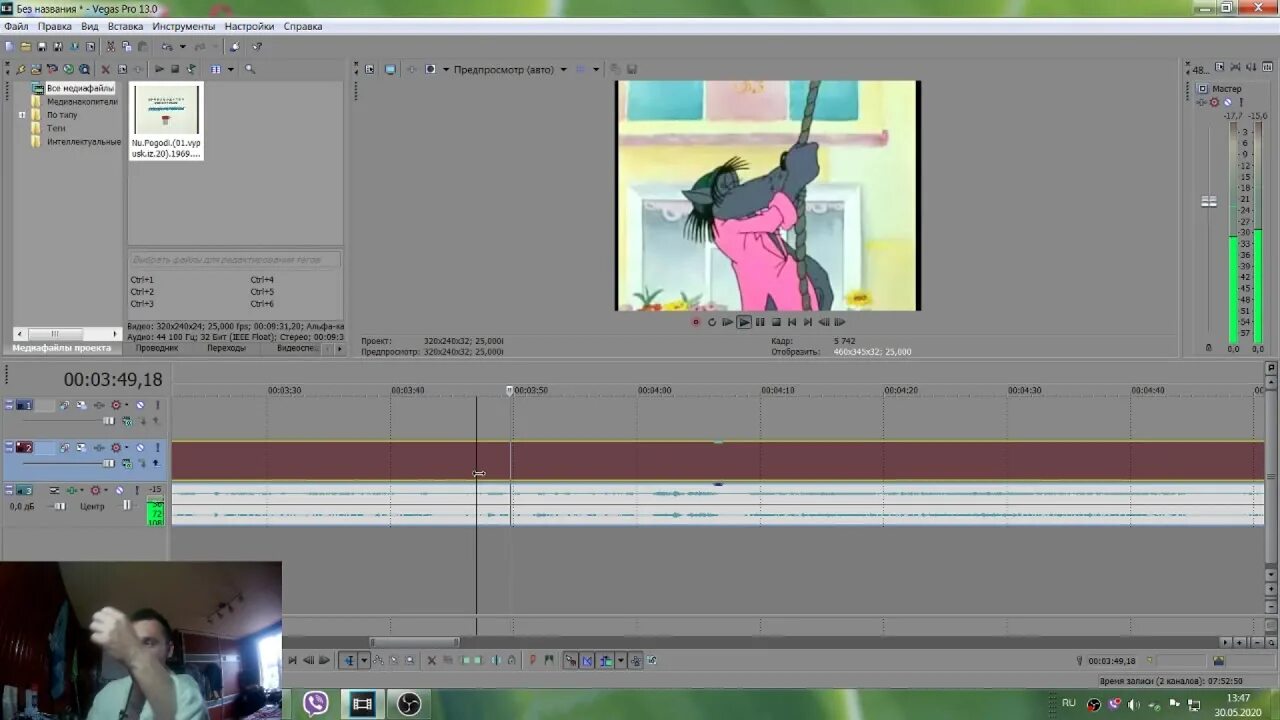Solo audio track 3

(137, 490)
